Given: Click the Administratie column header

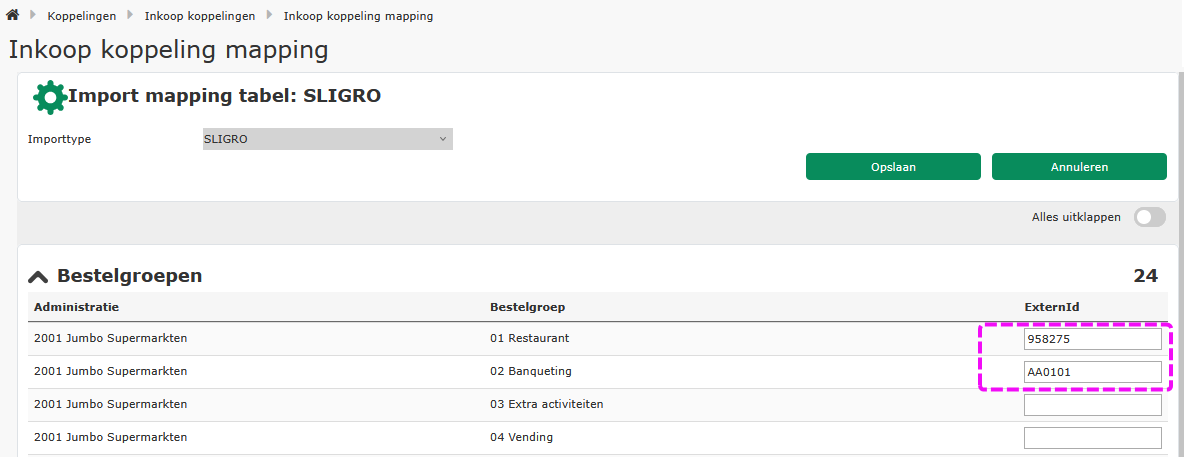Looking at the screenshot, I should click(x=76, y=307).
